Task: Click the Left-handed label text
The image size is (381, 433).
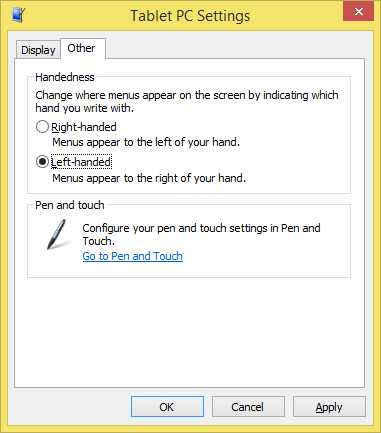Action: coord(81,162)
